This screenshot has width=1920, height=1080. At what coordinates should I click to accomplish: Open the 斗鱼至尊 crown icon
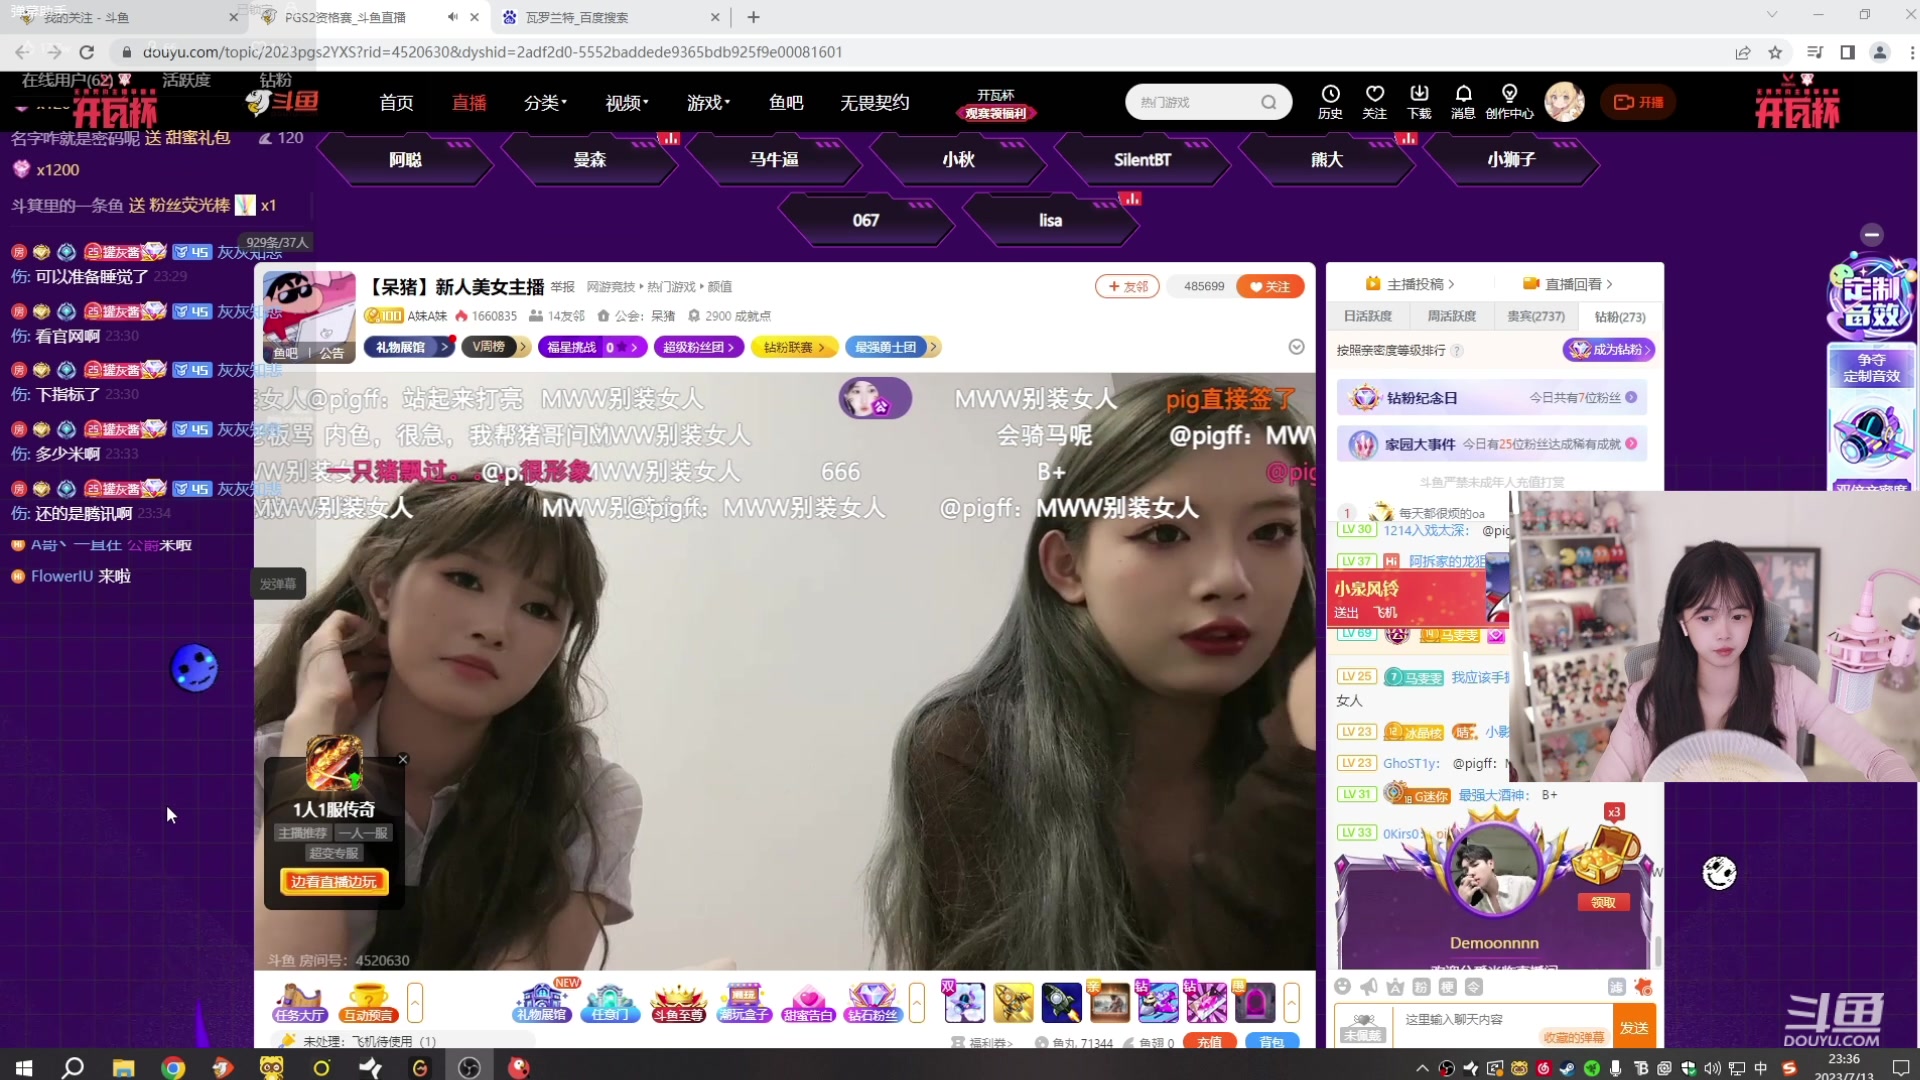(x=678, y=1002)
